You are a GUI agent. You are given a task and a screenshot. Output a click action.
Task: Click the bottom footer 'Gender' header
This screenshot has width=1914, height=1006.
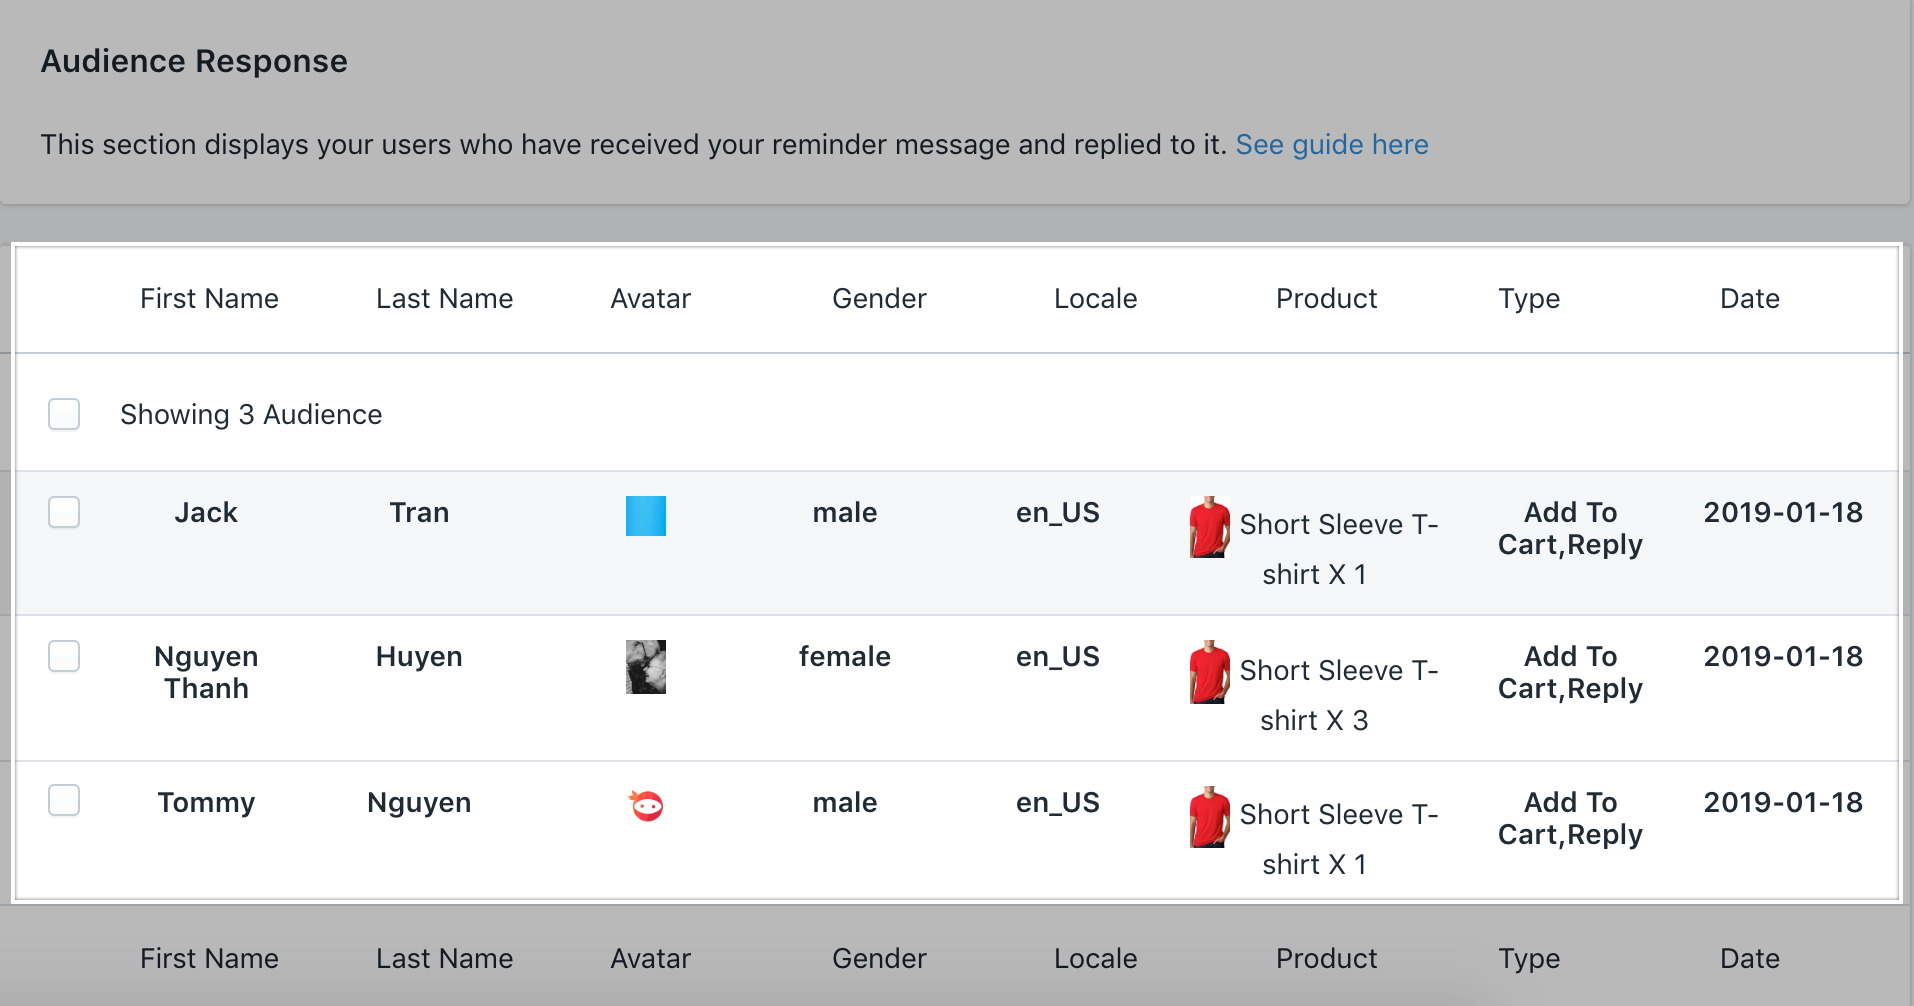coord(879,959)
